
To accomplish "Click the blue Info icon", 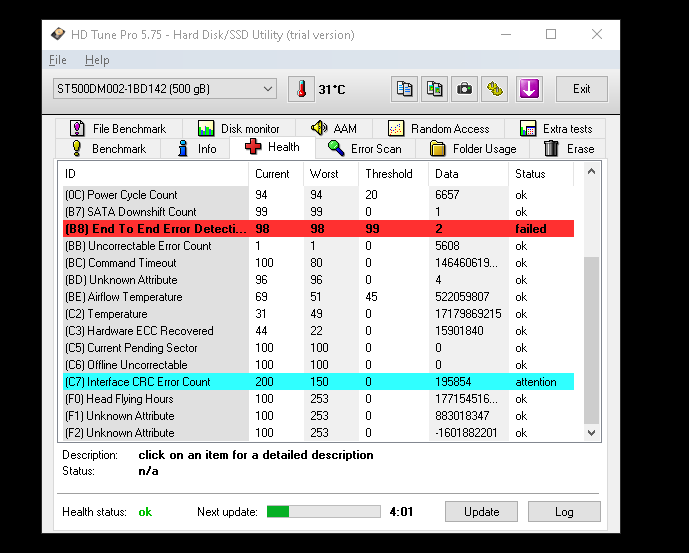I will point(182,149).
